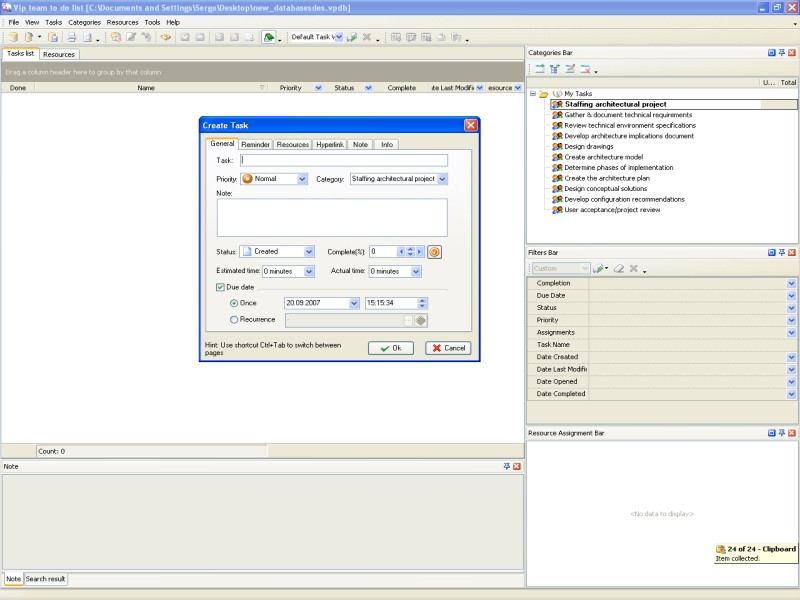This screenshot has height=600, width=800.
Task: Pin the Note panel using its pushpin icon
Action: click(507, 467)
